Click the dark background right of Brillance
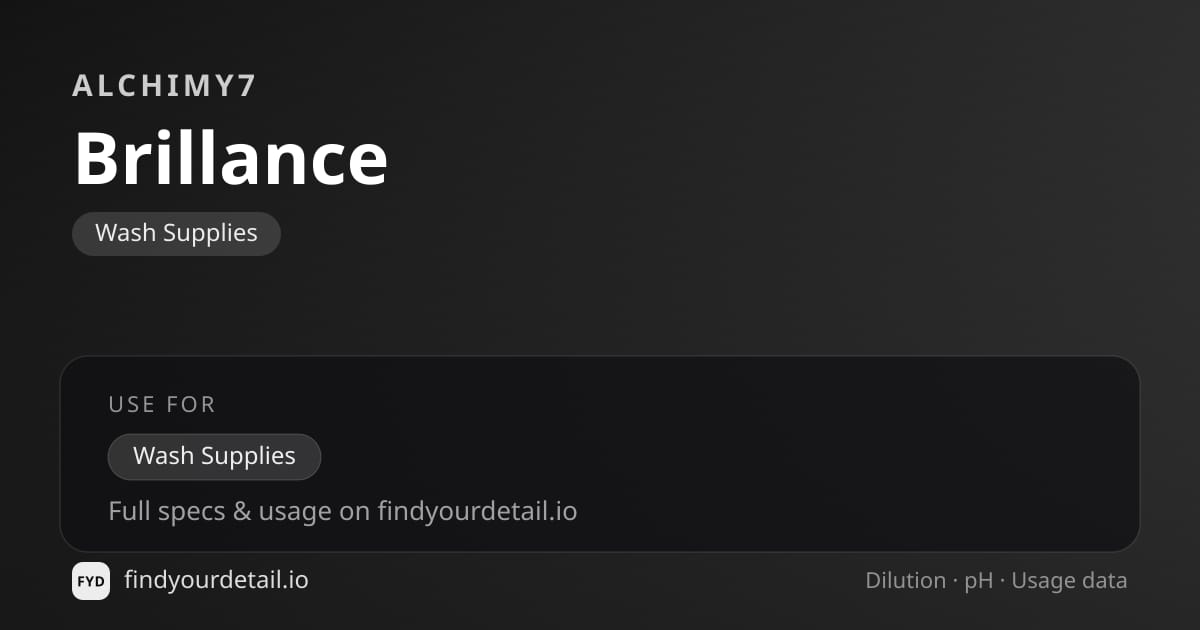 click(780, 160)
